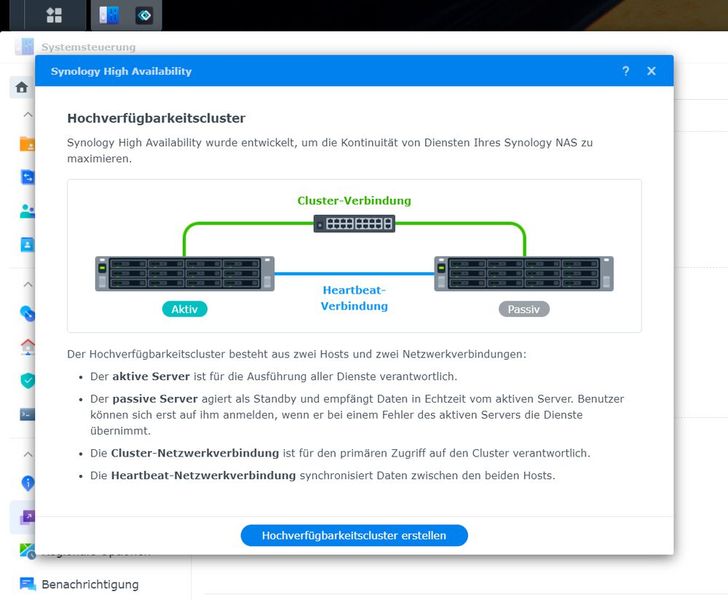Open the Security shield icon in the sidebar
Viewport: 728px width, 600px height.
pyautogui.click(x=27, y=380)
